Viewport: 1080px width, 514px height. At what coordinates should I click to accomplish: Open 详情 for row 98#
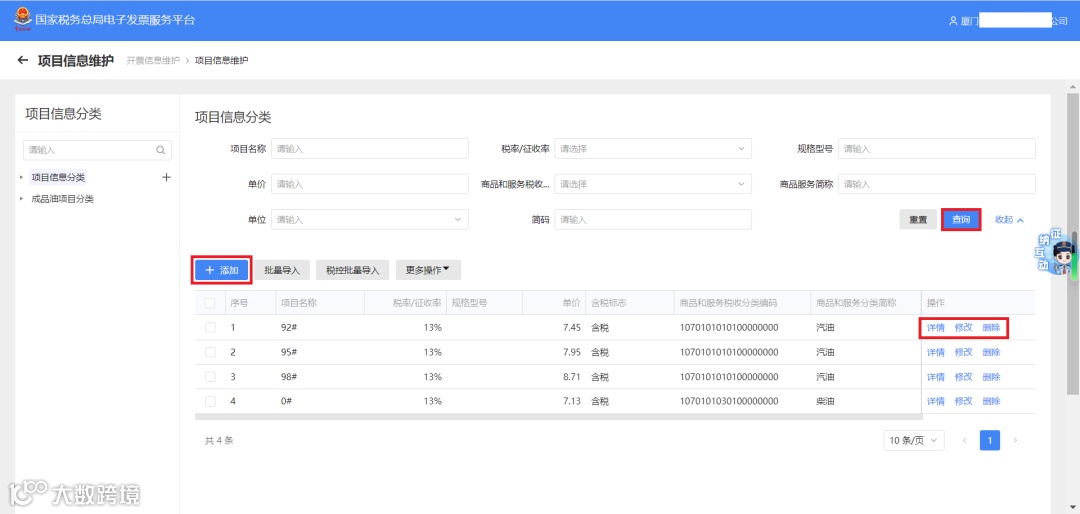tap(935, 377)
